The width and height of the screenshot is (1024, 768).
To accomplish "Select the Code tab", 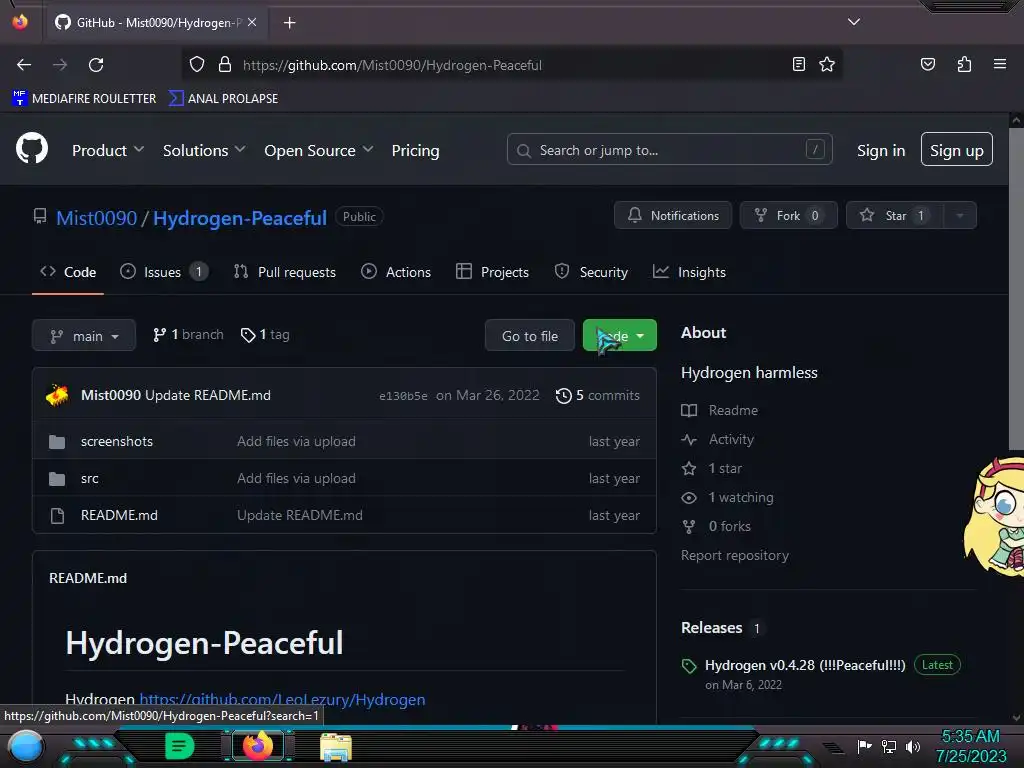I will pos(68,272).
